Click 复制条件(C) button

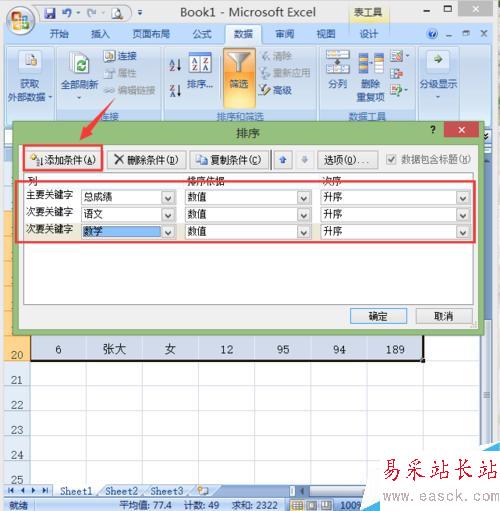(229, 160)
